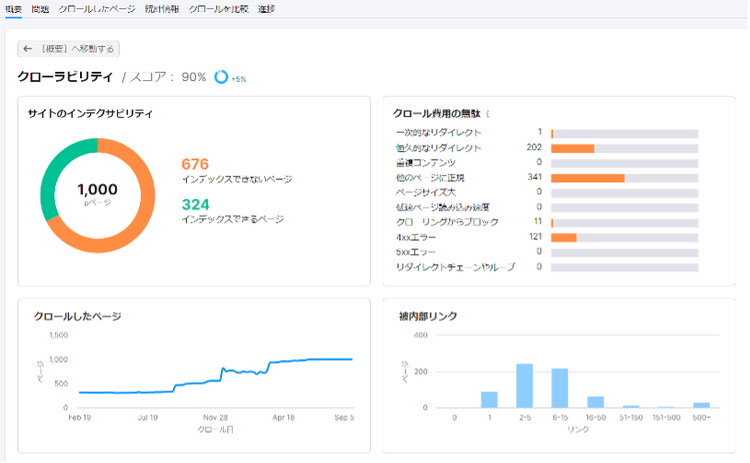Open the 進捗 tab
This screenshot has height=463, width=750.
(x=266, y=9)
